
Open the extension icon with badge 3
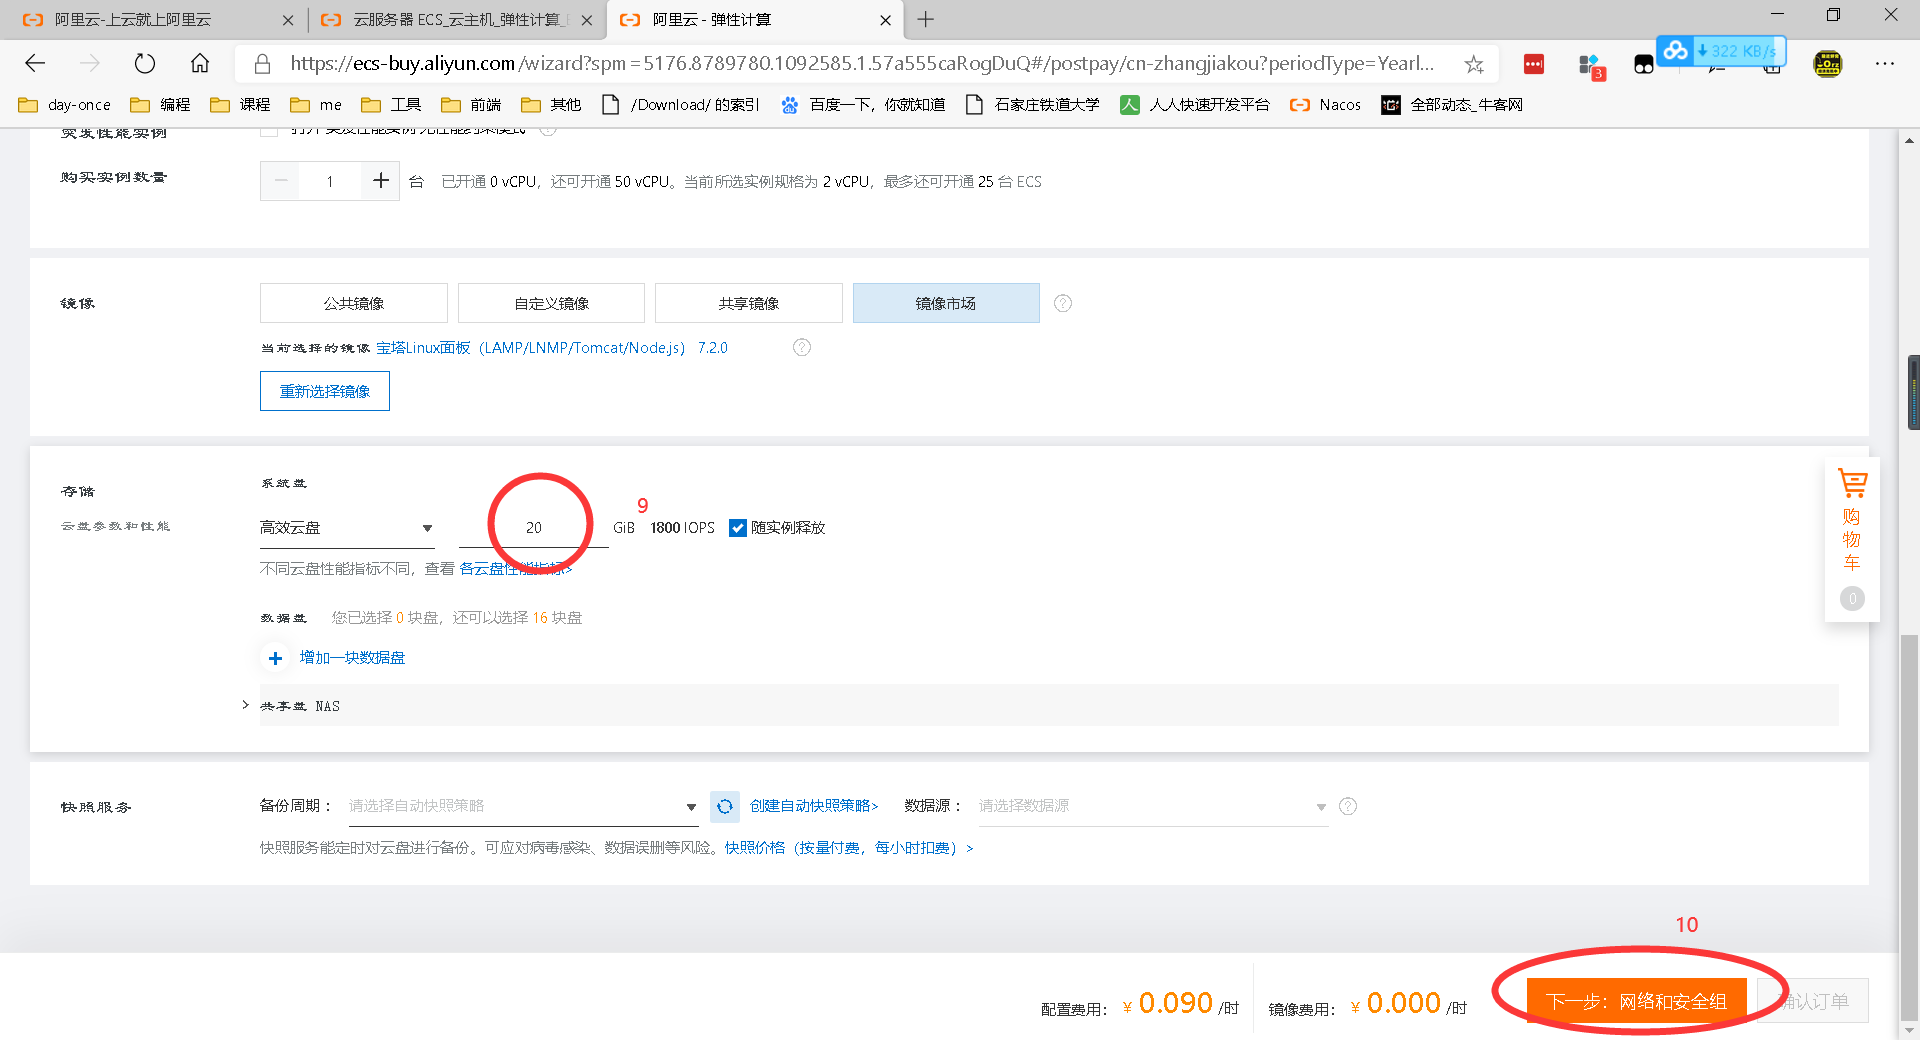pos(1590,66)
